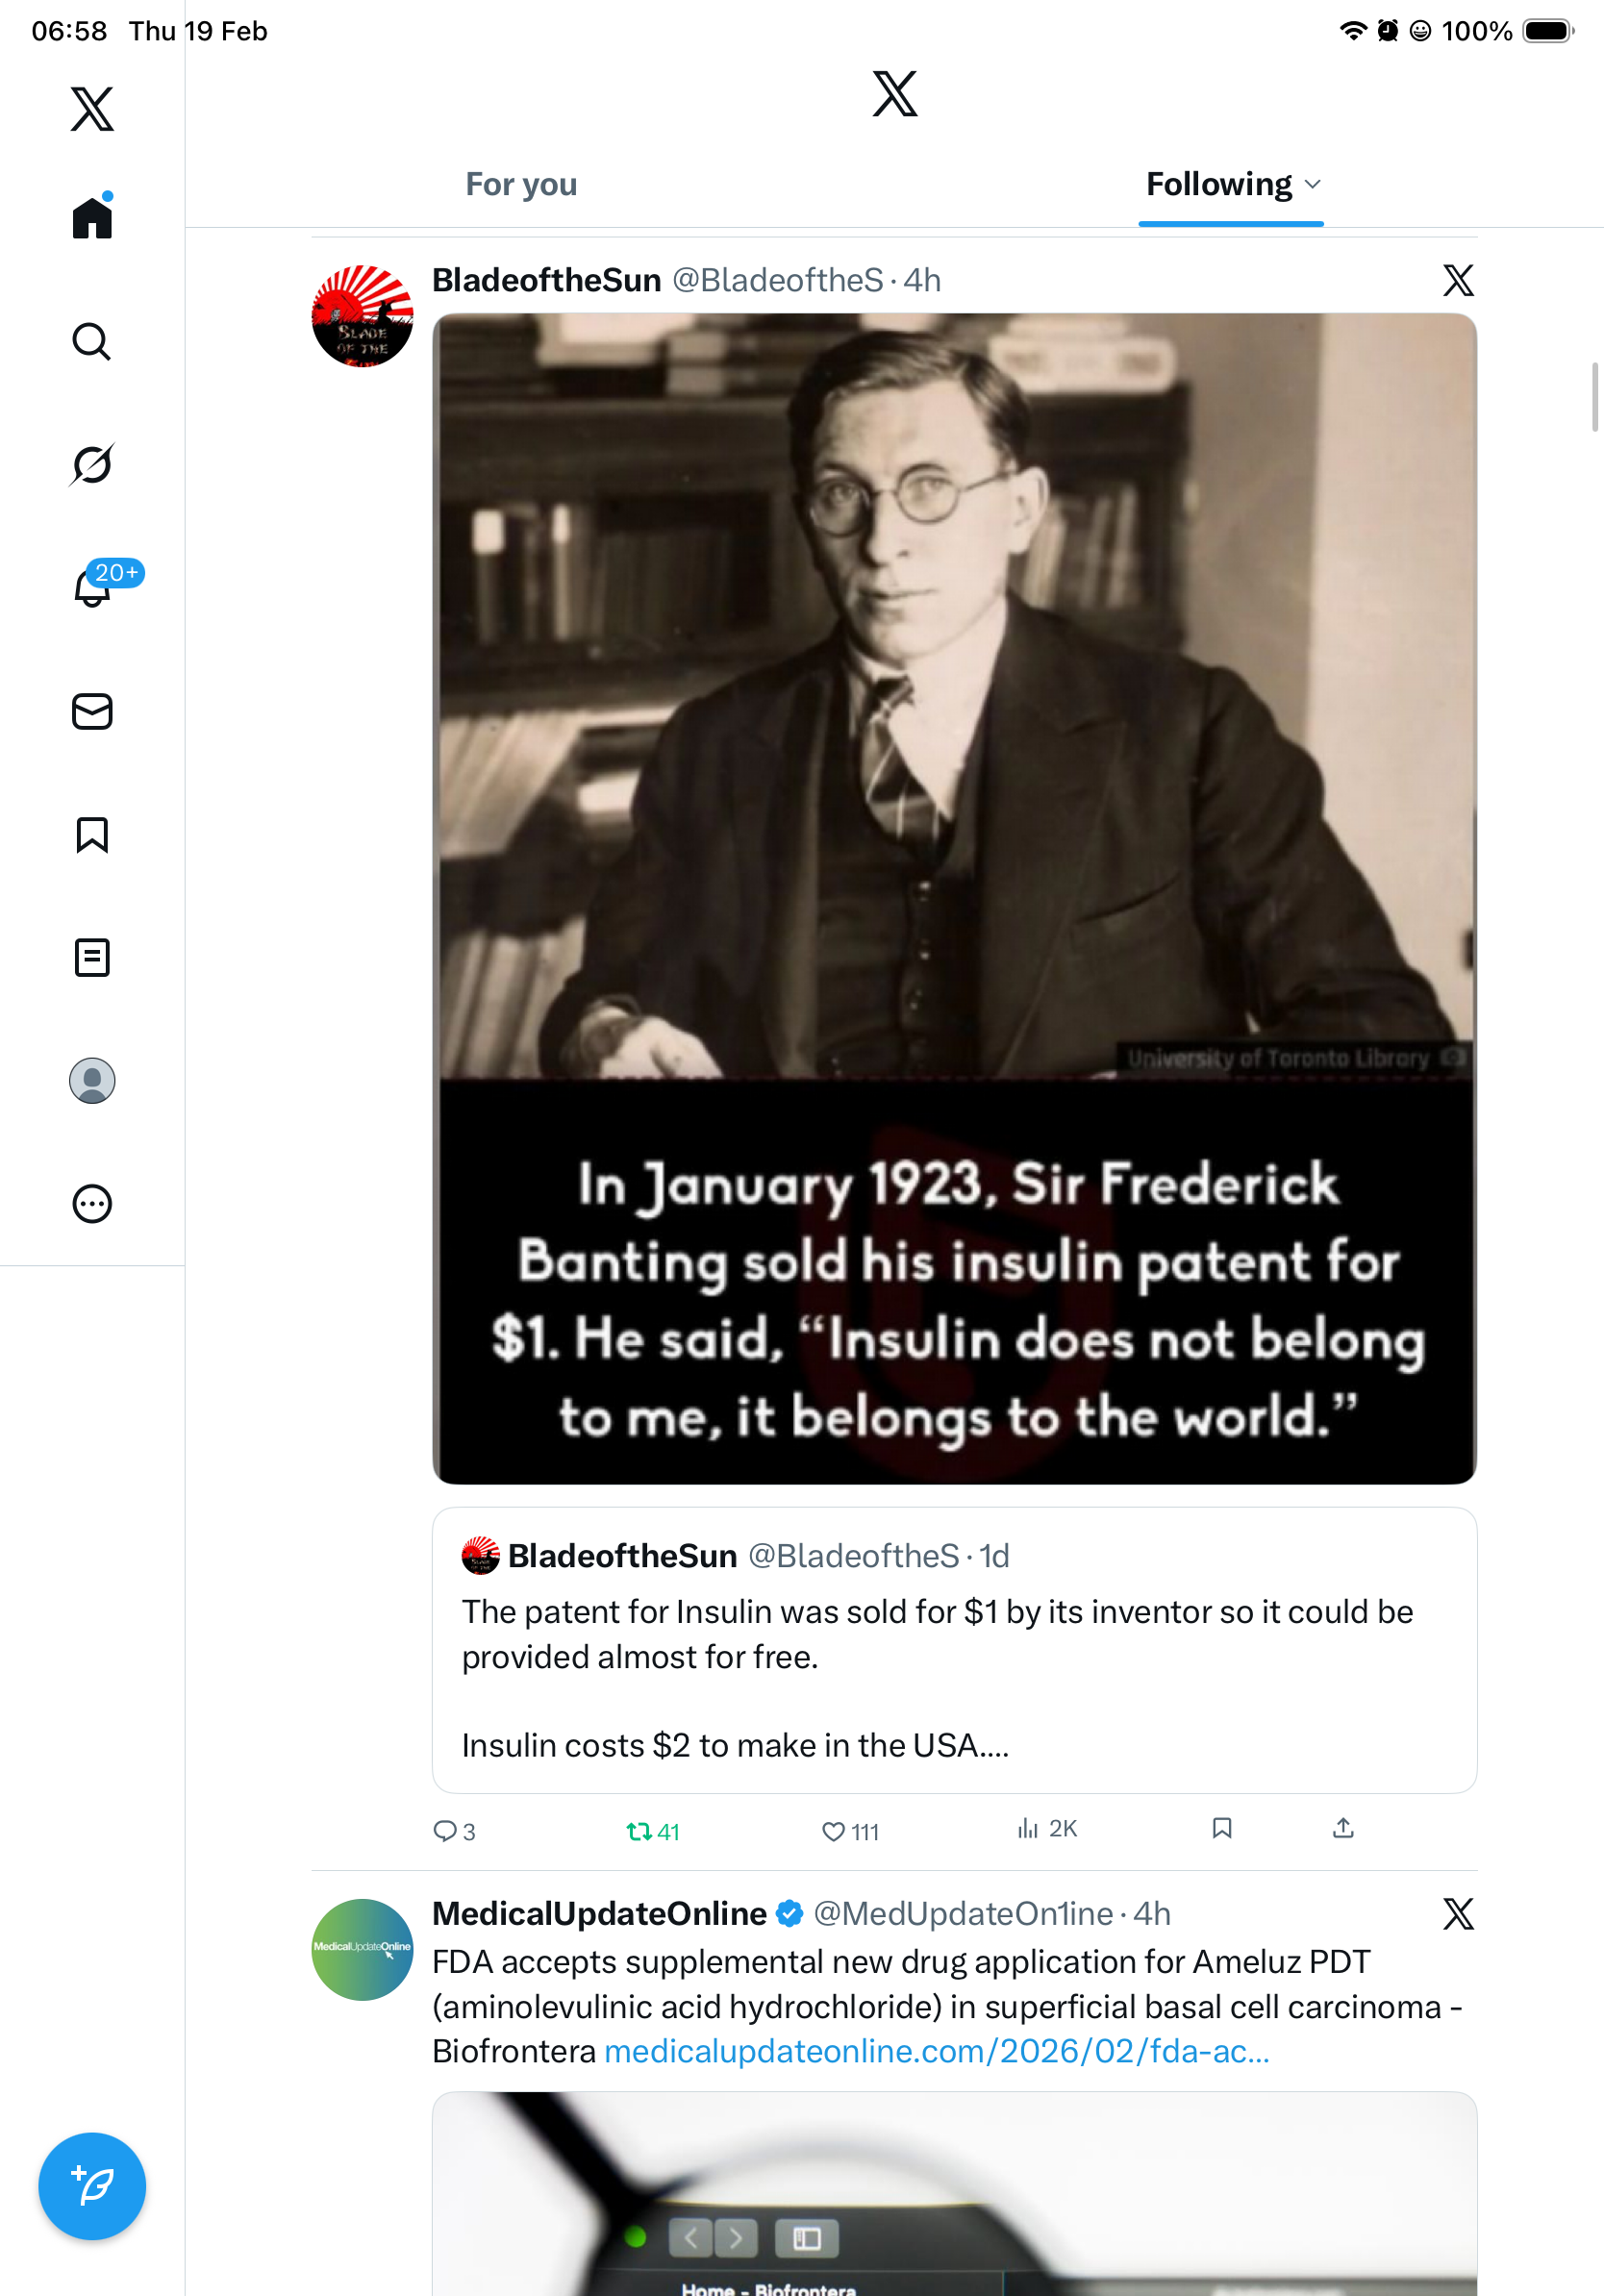The width and height of the screenshot is (1604, 2296).
Task: Open Messages envelope icon
Action: pos(92,711)
